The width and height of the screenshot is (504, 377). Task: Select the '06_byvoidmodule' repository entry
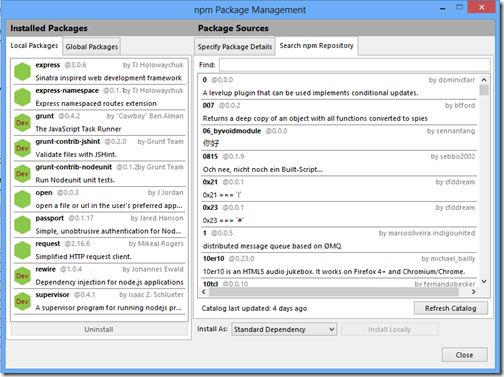pos(339,137)
